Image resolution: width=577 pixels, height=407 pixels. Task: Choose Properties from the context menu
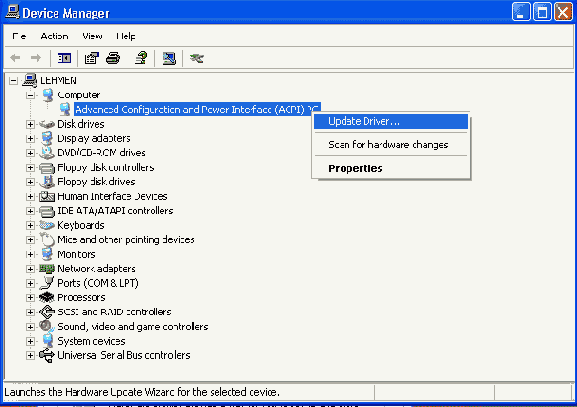click(x=391, y=168)
